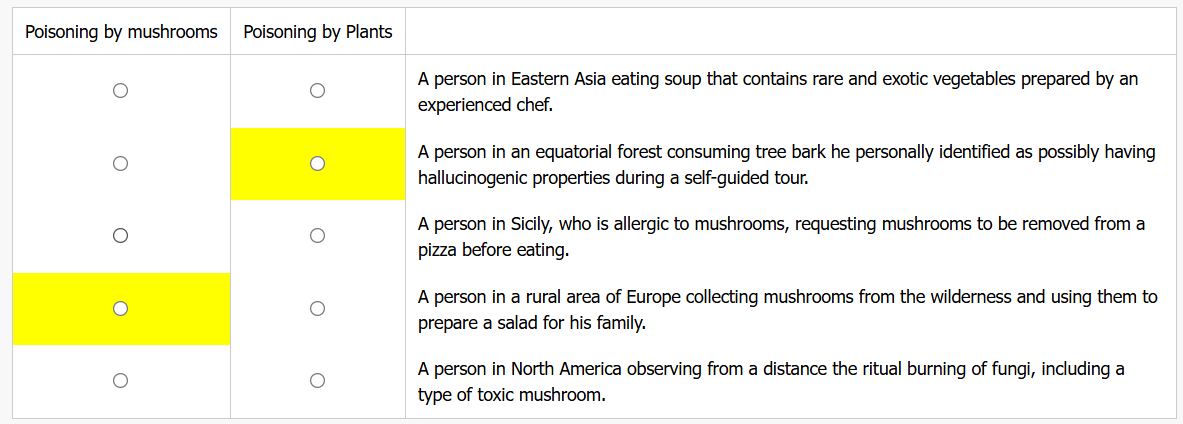Select mushrooms radio for North America fungi burning

pos(120,381)
